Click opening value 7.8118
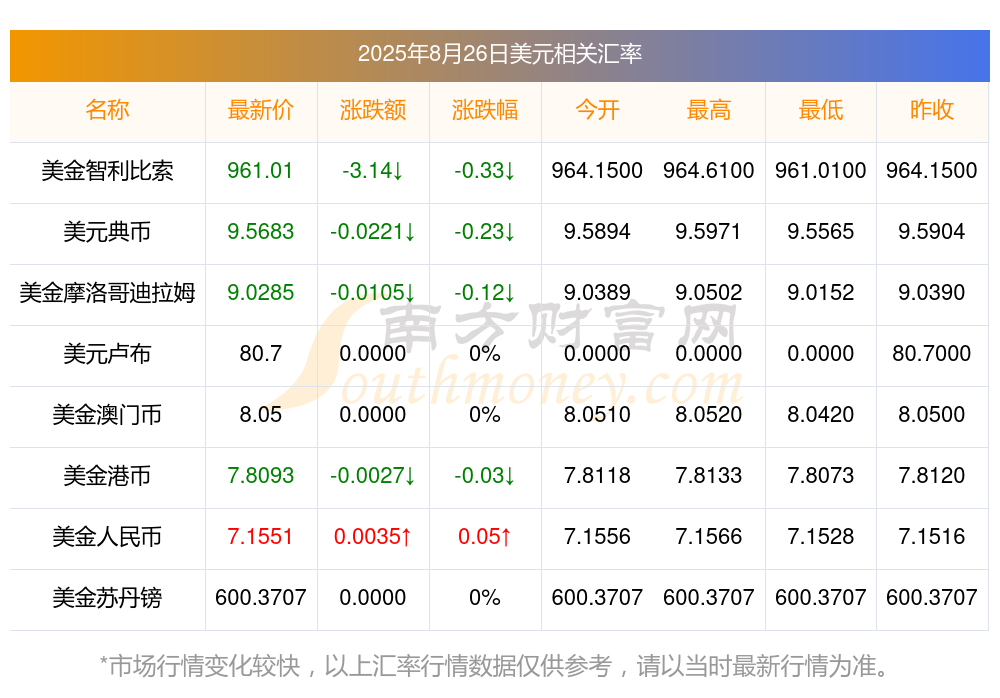This screenshot has width=1000, height=698. coord(597,476)
